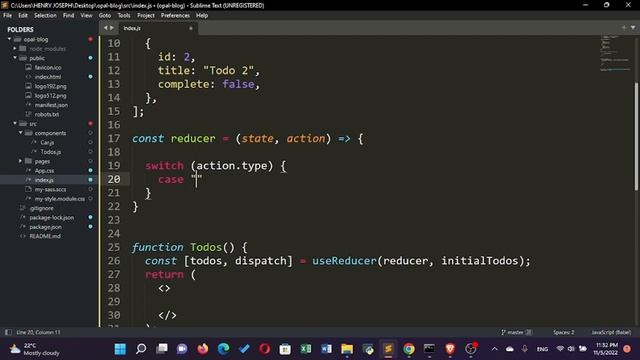This screenshot has width=640, height=360.
Task: Open Car.js in the sidebar
Action: click(x=47, y=142)
